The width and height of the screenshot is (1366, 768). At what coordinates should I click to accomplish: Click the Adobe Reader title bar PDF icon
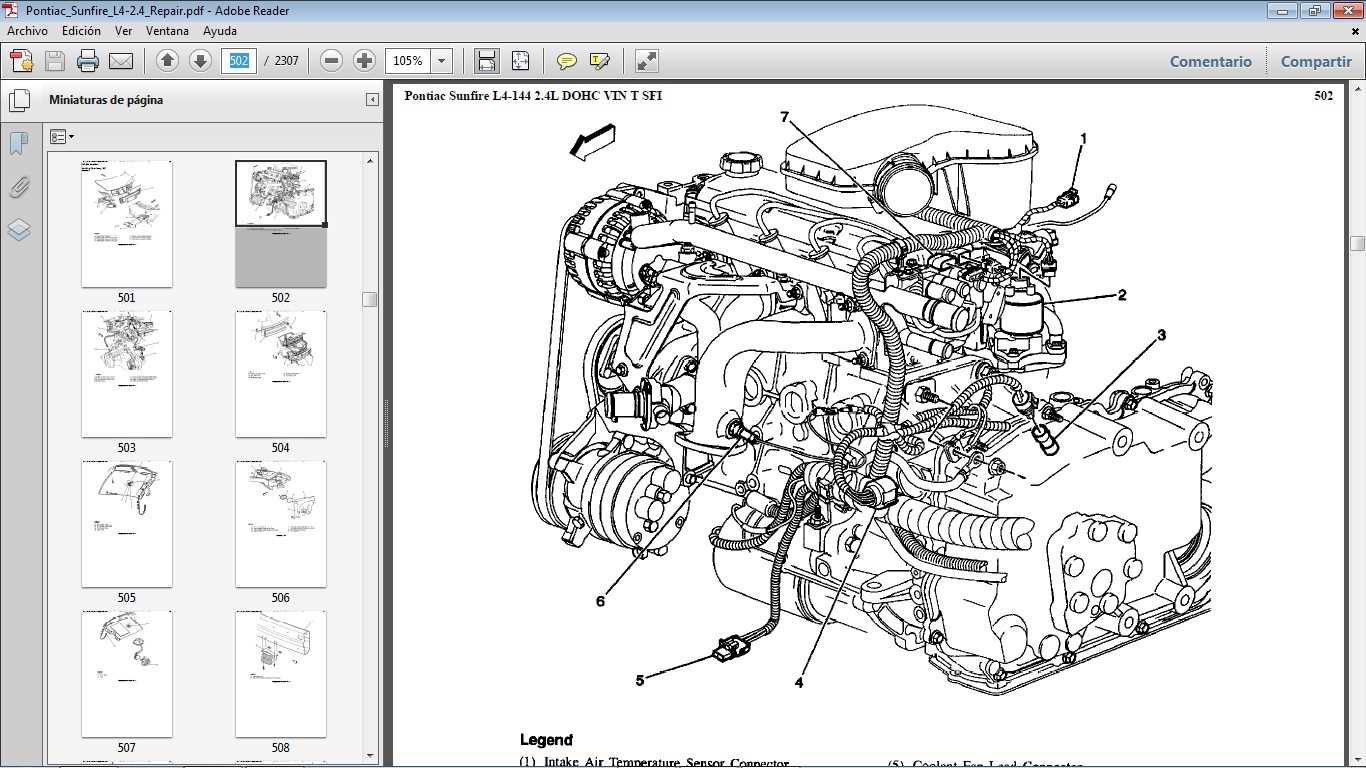12,11
